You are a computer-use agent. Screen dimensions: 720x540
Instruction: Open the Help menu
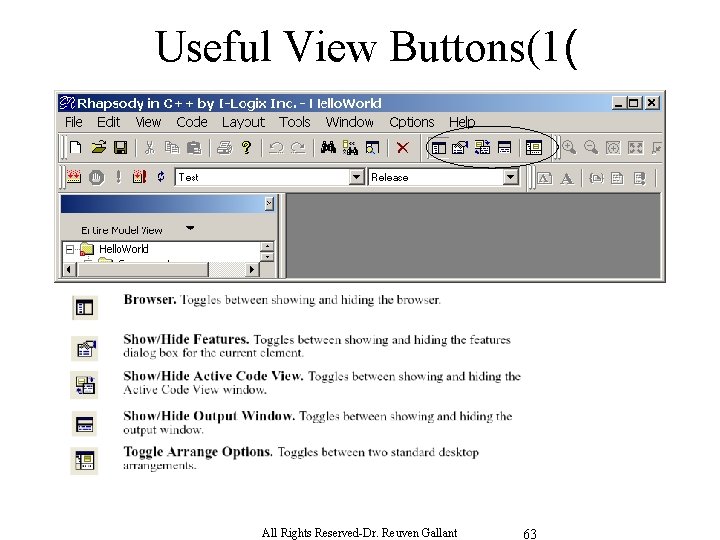(462, 122)
